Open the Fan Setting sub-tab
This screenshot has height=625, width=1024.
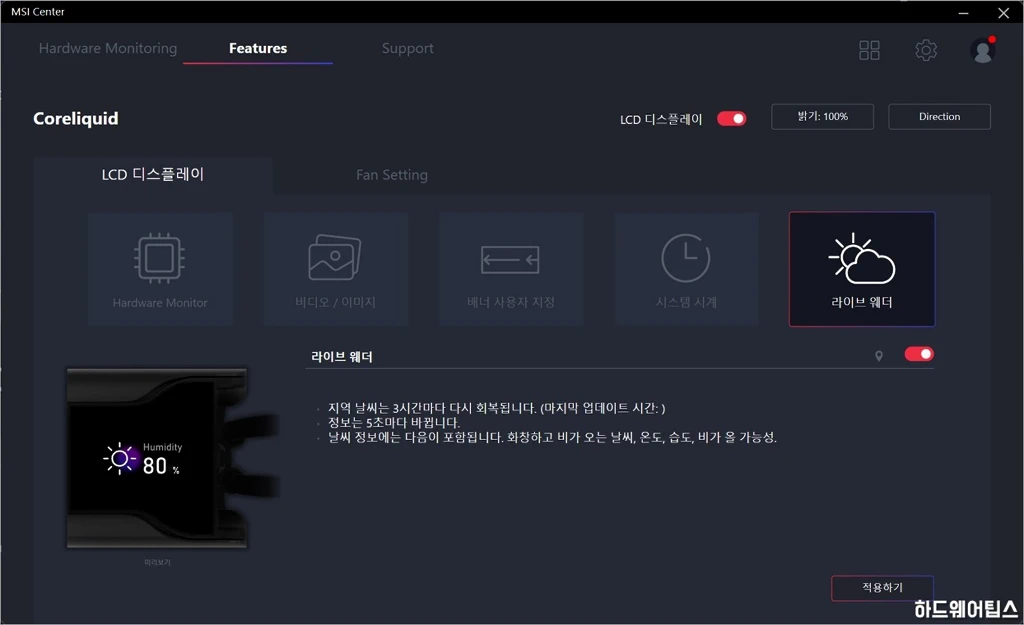pyautogui.click(x=392, y=175)
